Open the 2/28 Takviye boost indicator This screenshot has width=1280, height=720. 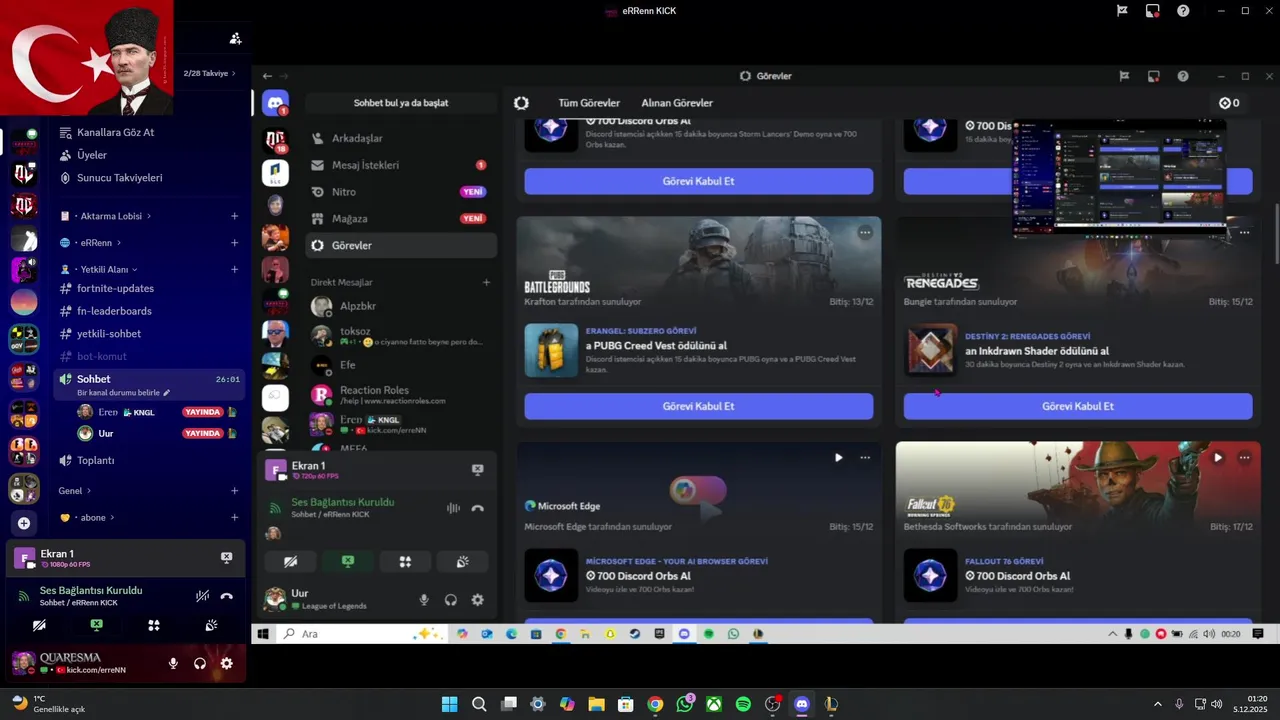point(210,73)
